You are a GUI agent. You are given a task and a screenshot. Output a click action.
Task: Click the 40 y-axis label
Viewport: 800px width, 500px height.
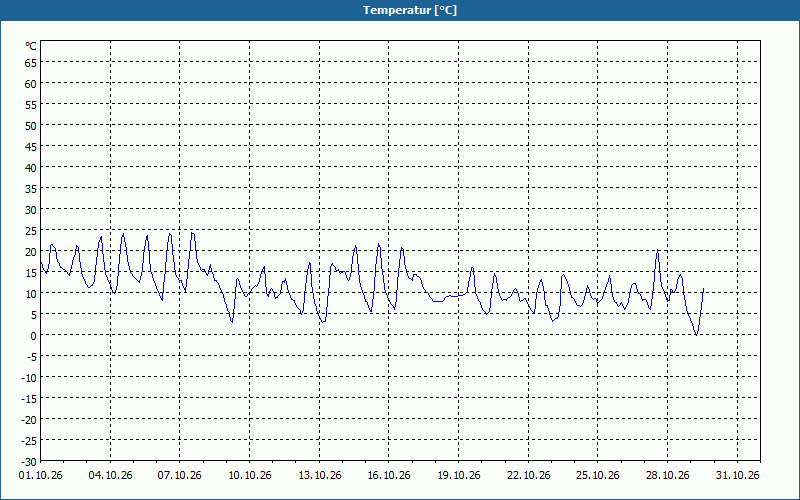pyautogui.click(x=31, y=167)
